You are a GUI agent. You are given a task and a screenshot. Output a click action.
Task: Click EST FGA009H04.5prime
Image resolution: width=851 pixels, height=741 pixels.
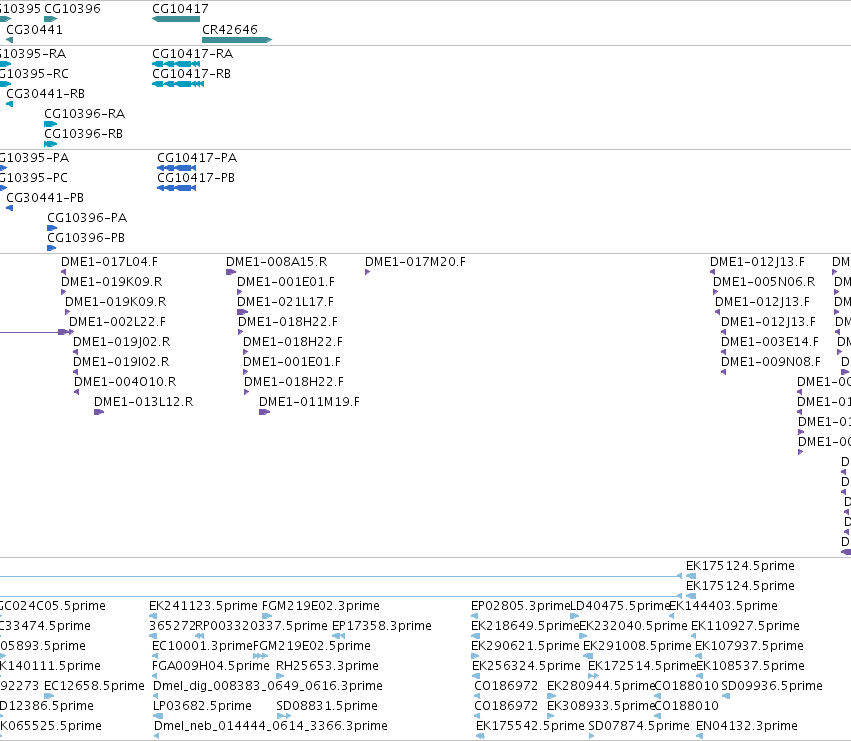pos(211,666)
